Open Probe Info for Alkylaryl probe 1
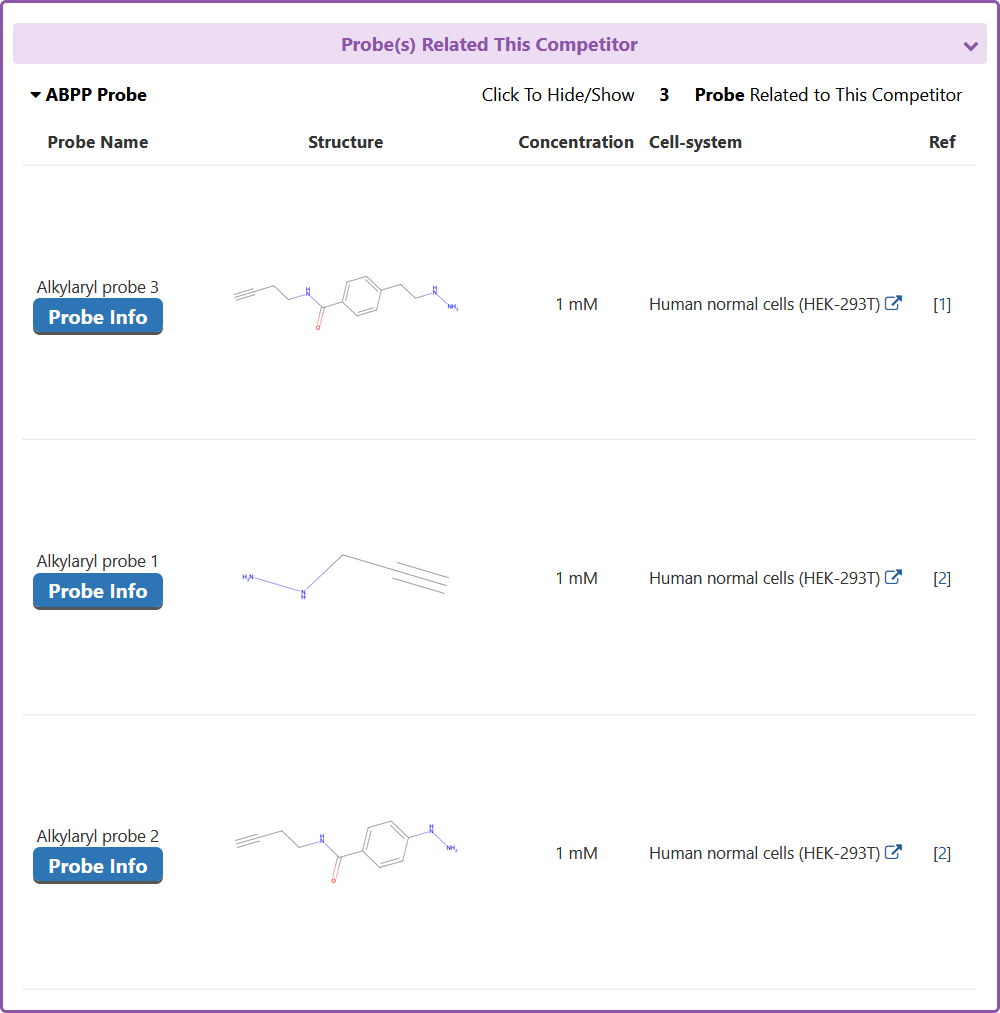This screenshot has height=1013, width=1000. pyautogui.click(x=98, y=591)
